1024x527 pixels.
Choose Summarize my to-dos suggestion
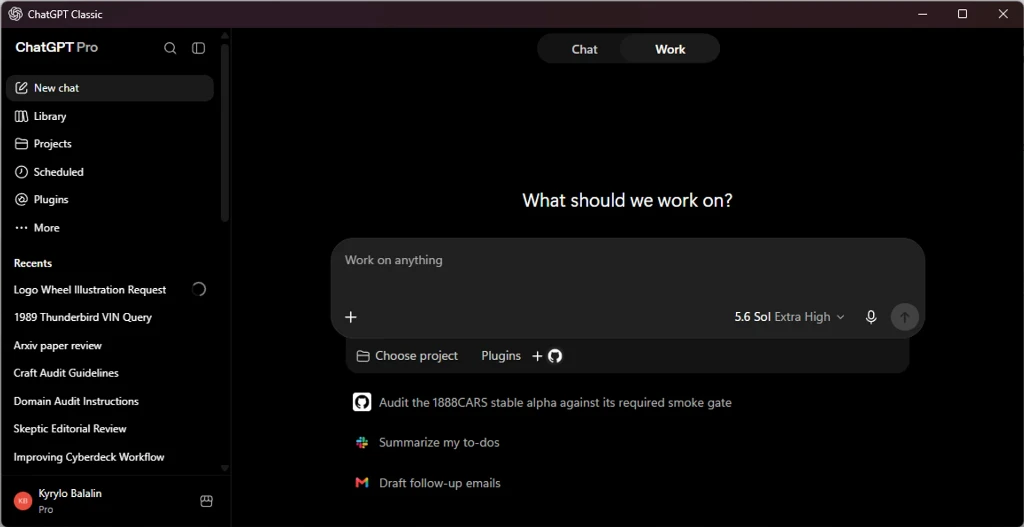pyautogui.click(x=426, y=443)
